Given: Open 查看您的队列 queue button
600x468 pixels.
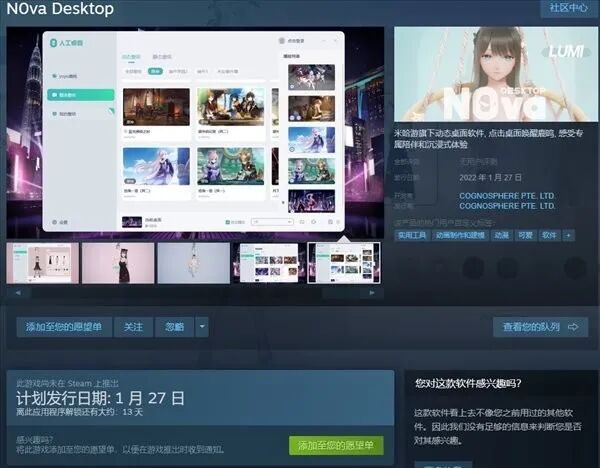Looking at the screenshot, I should tap(540, 327).
